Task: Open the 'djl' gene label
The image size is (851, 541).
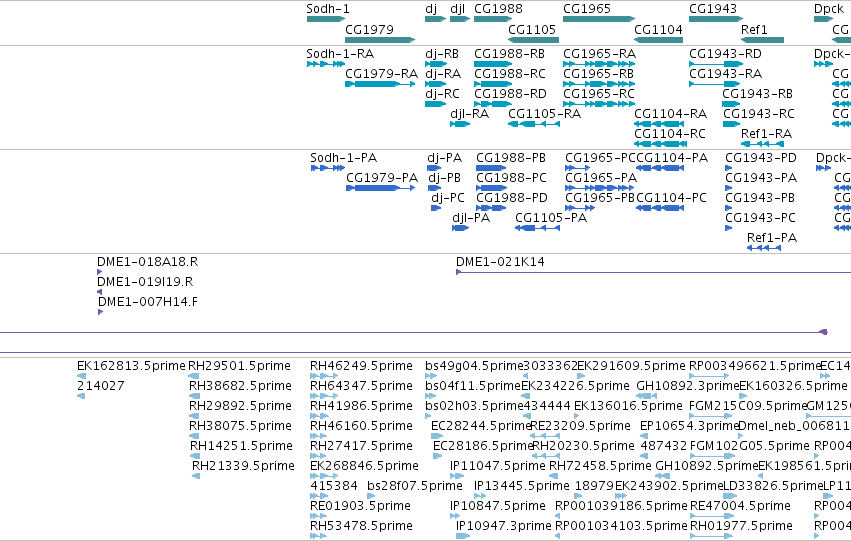Action: (x=458, y=9)
